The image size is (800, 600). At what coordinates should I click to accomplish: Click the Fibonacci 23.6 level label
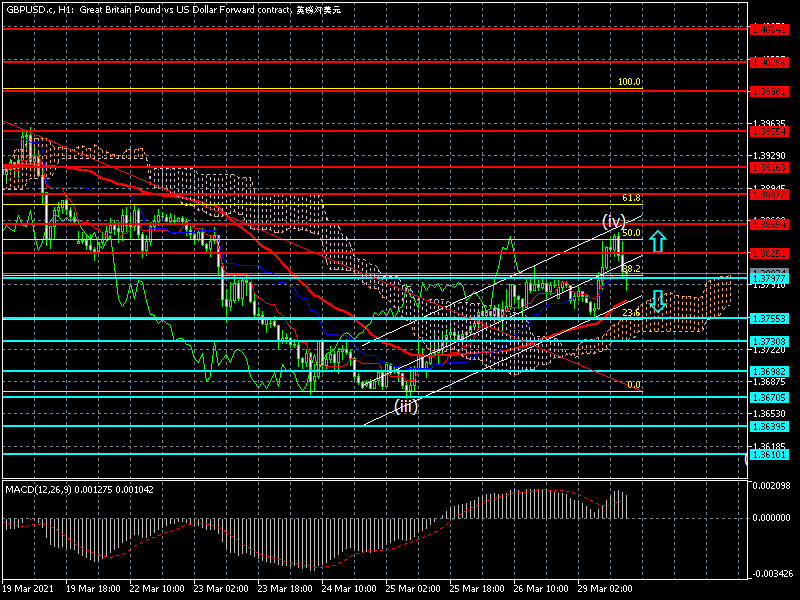(630, 312)
